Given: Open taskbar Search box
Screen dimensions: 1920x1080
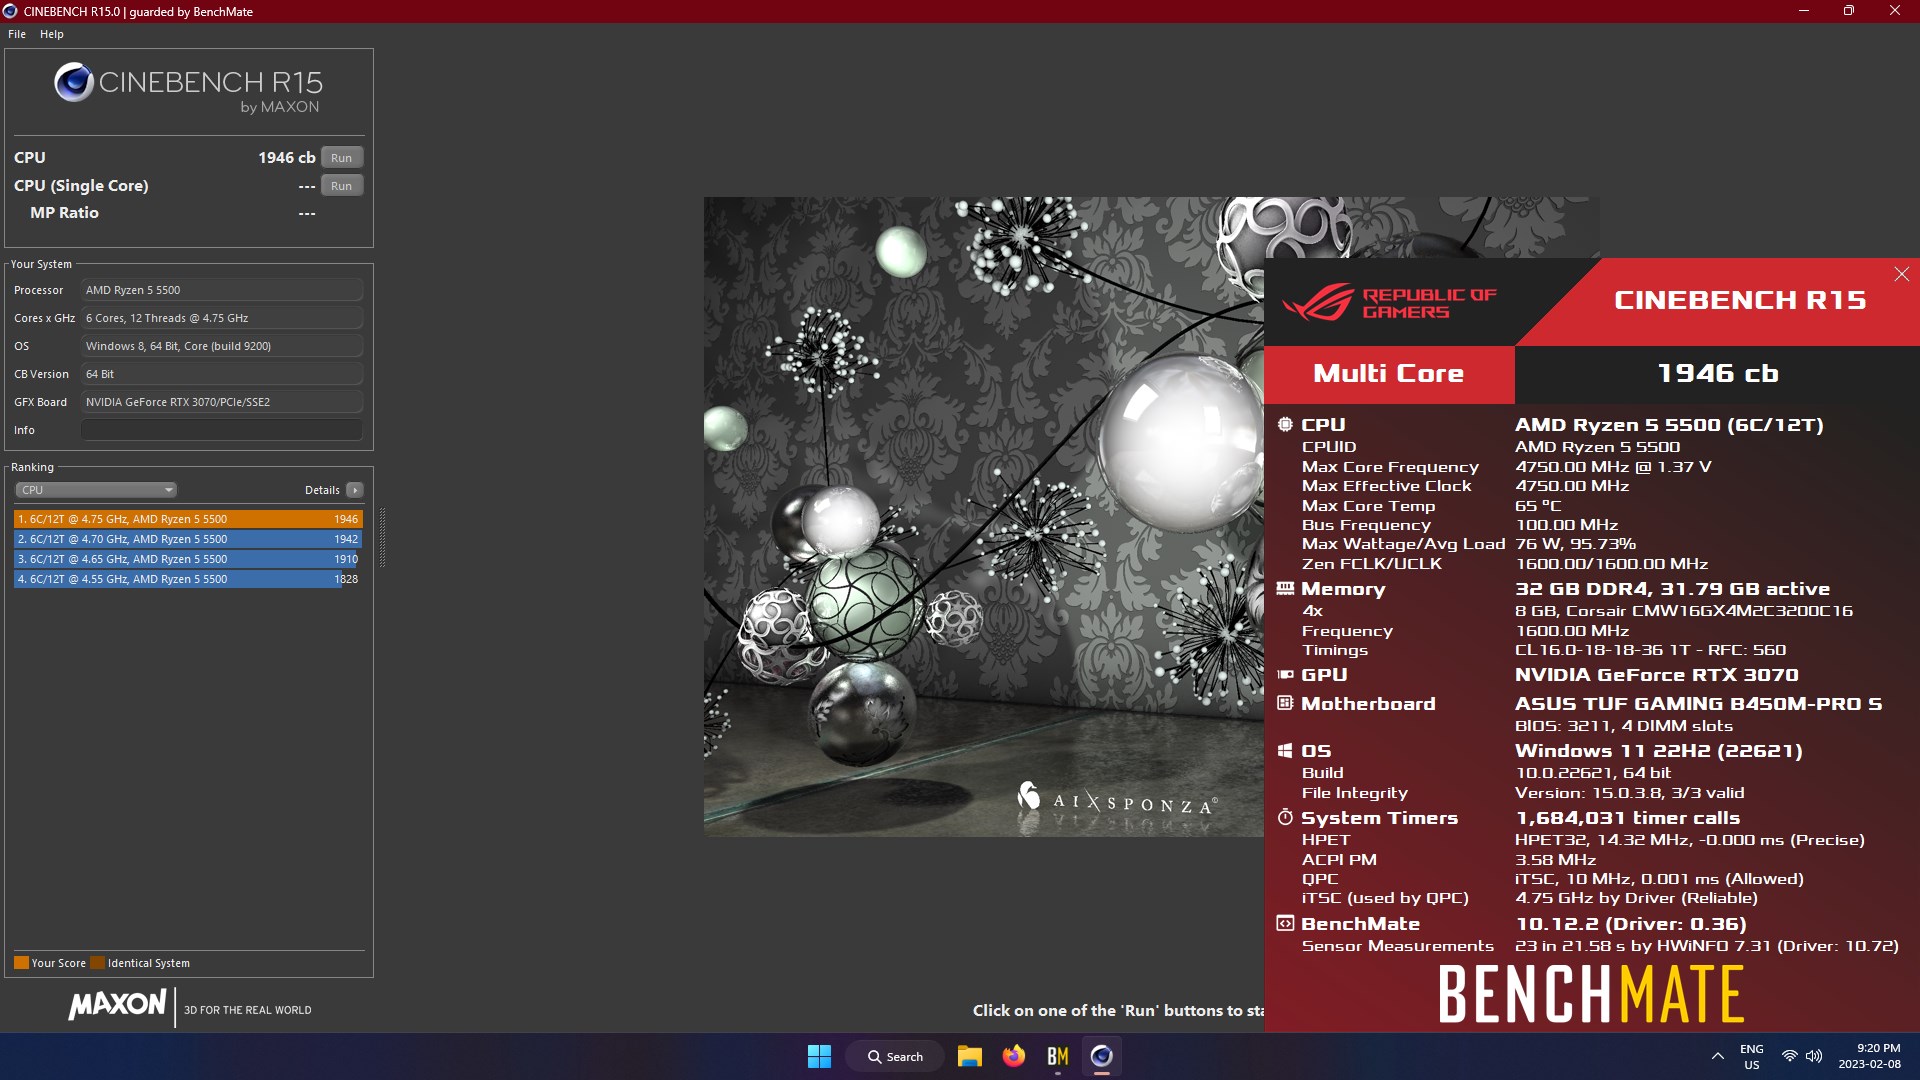Looking at the screenshot, I should [895, 1057].
